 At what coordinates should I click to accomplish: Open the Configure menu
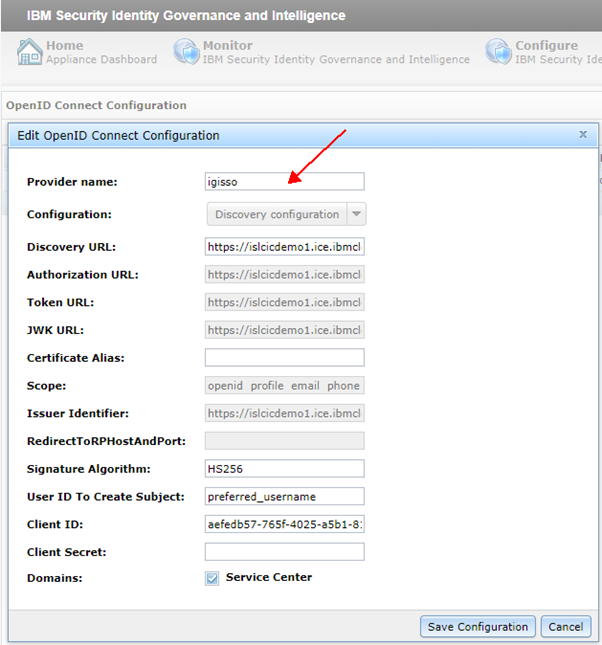pyautogui.click(x=543, y=52)
